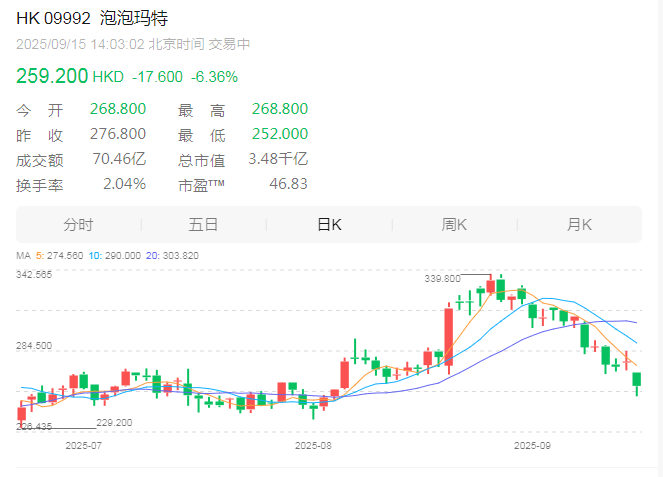Viewport: 663px width, 477px height.
Task: Click the 换手率 value 2.04%
Action: [x=125, y=184]
